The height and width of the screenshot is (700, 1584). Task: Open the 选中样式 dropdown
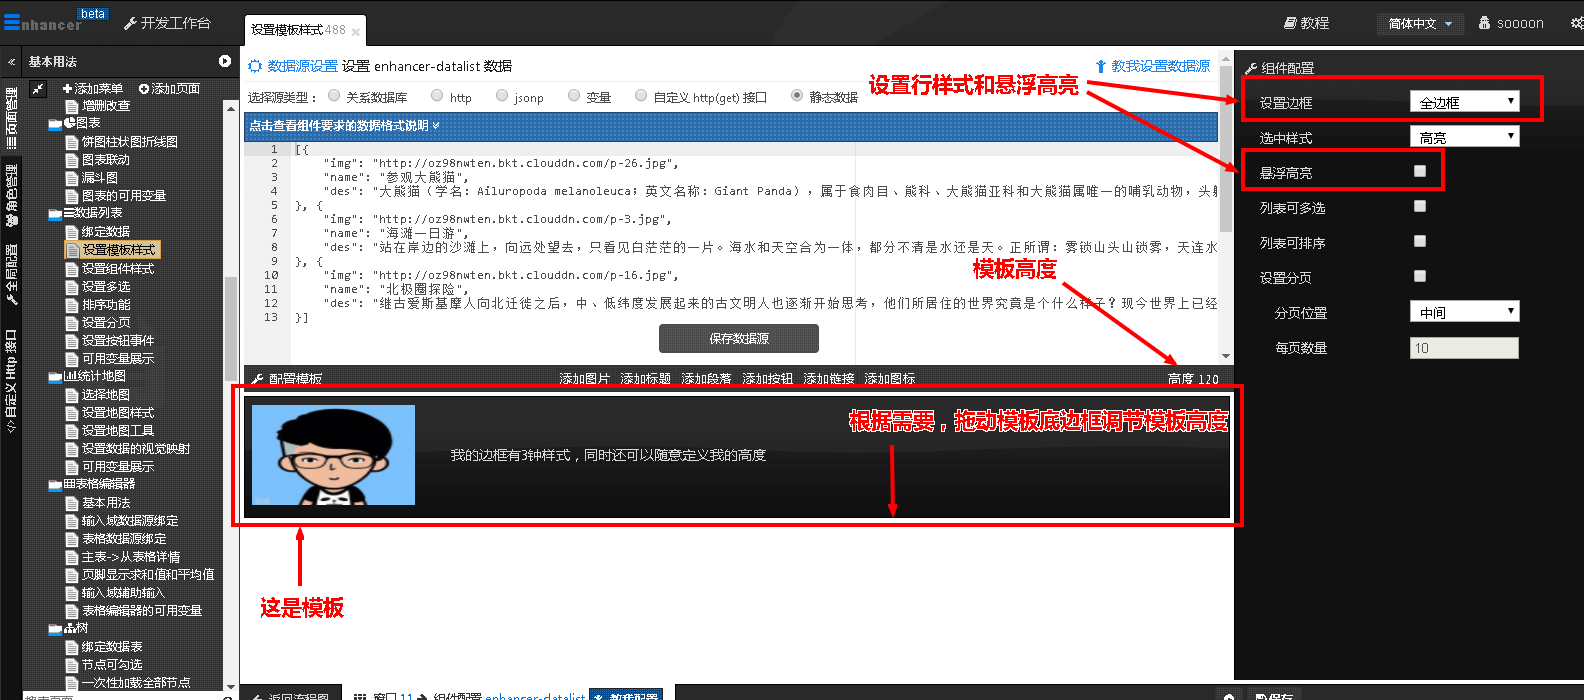coord(1464,137)
